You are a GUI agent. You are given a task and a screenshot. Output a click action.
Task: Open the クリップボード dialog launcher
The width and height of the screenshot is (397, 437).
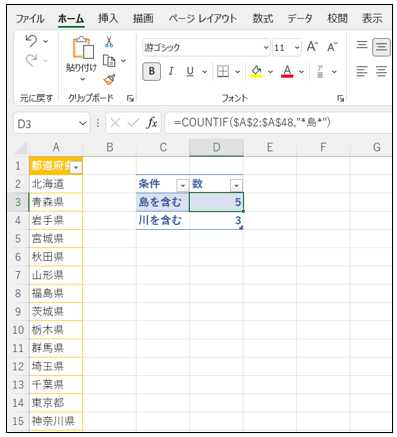pyautogui.click(x=130, y=98)
